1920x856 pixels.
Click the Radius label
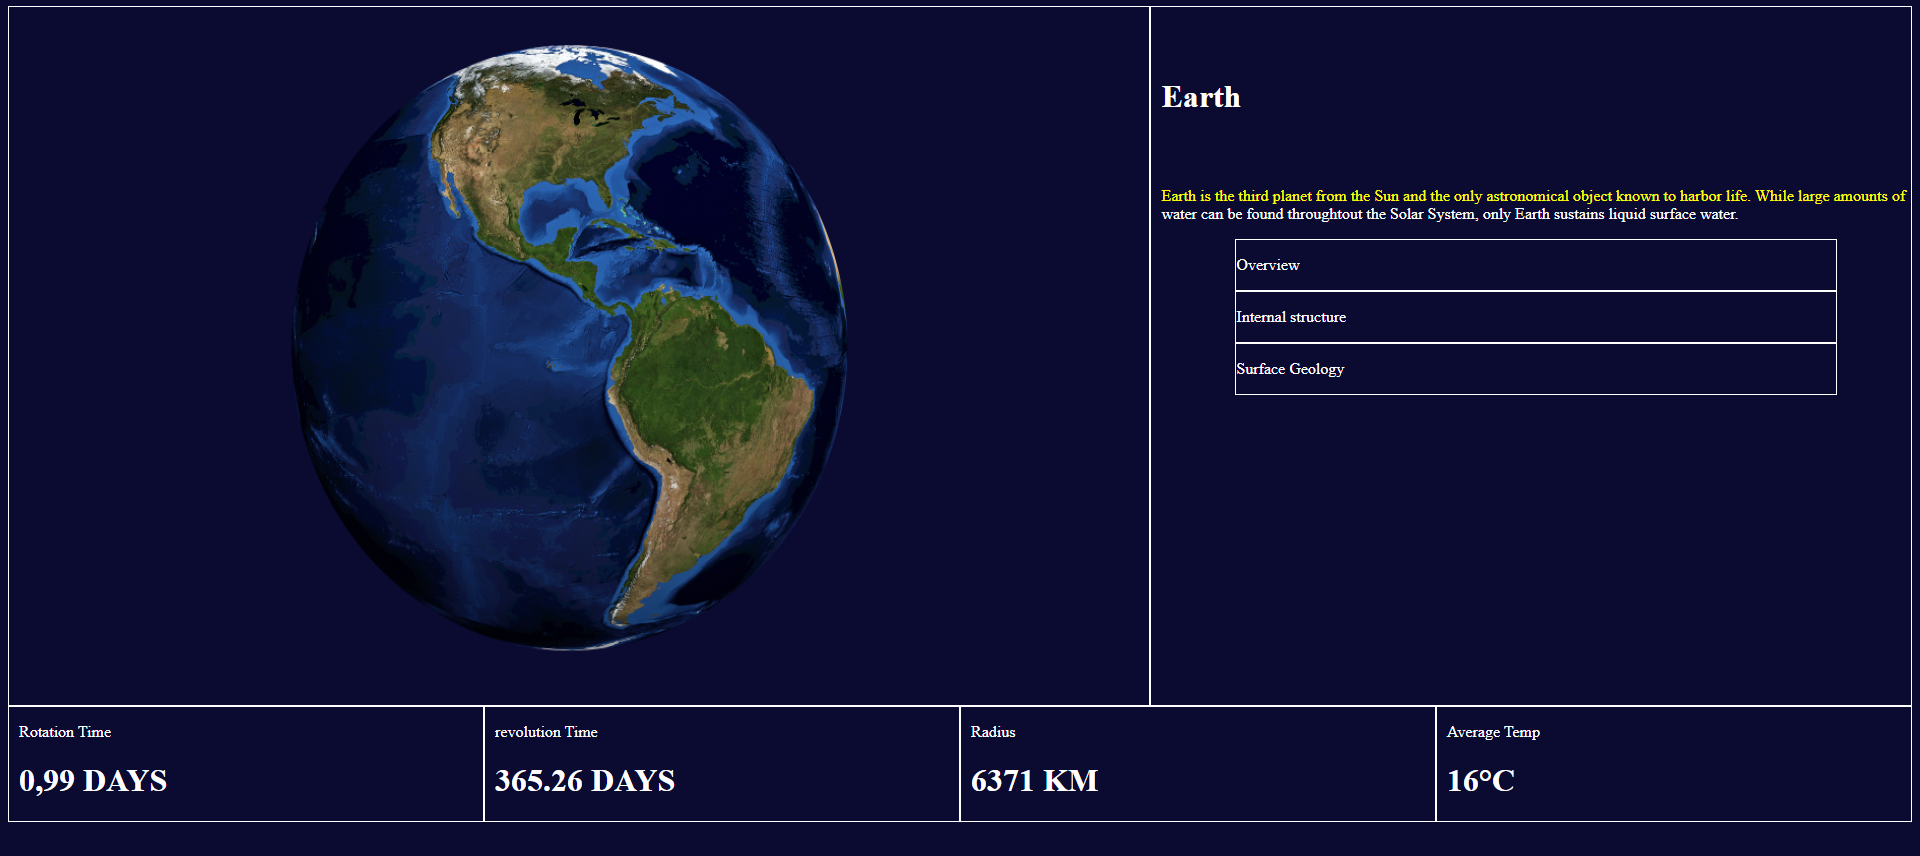[x=992, y=732]
